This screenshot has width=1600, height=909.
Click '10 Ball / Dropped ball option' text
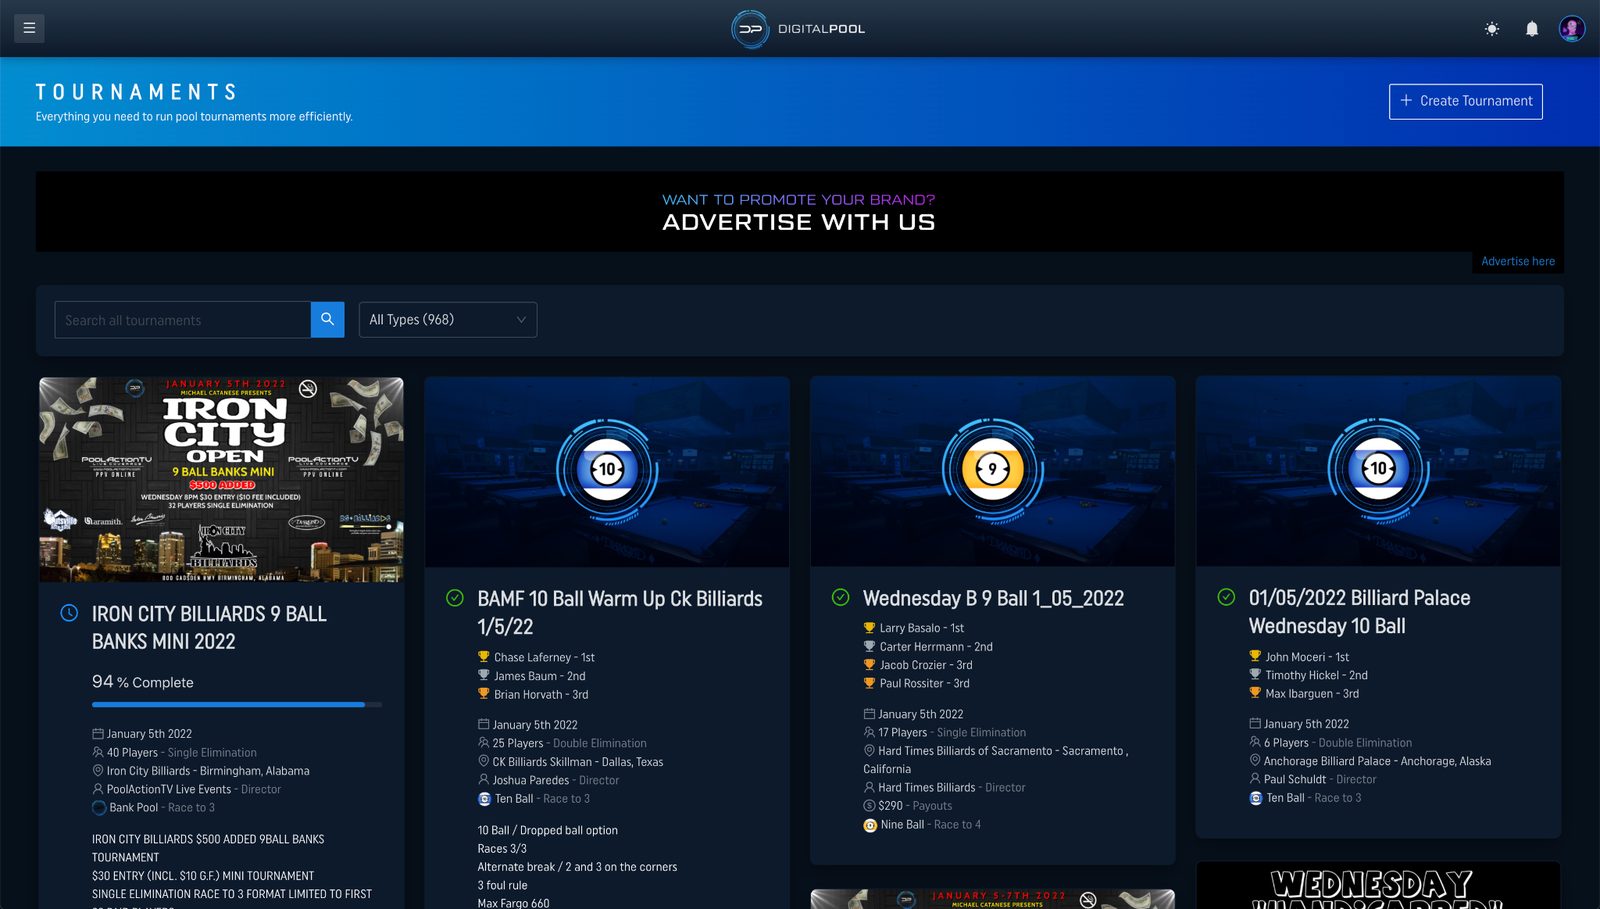point(548,831)
